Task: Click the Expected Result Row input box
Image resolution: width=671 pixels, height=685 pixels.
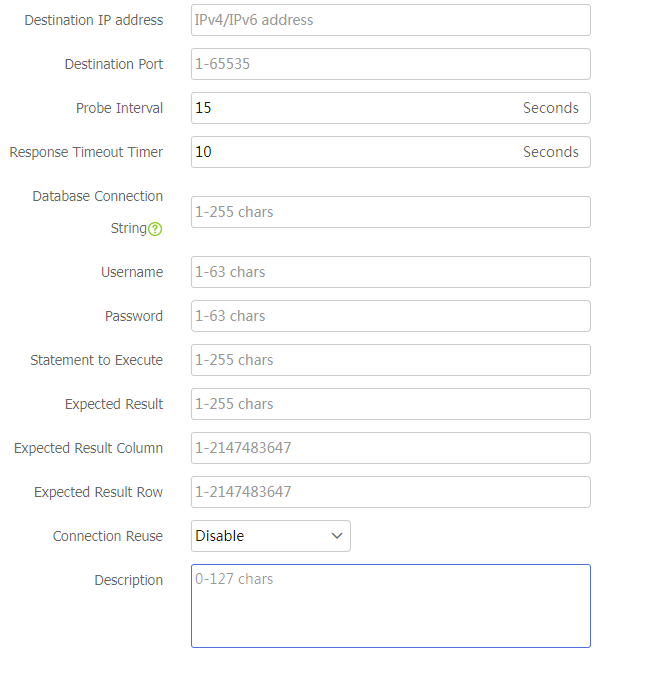Action: tap(390, 492)
